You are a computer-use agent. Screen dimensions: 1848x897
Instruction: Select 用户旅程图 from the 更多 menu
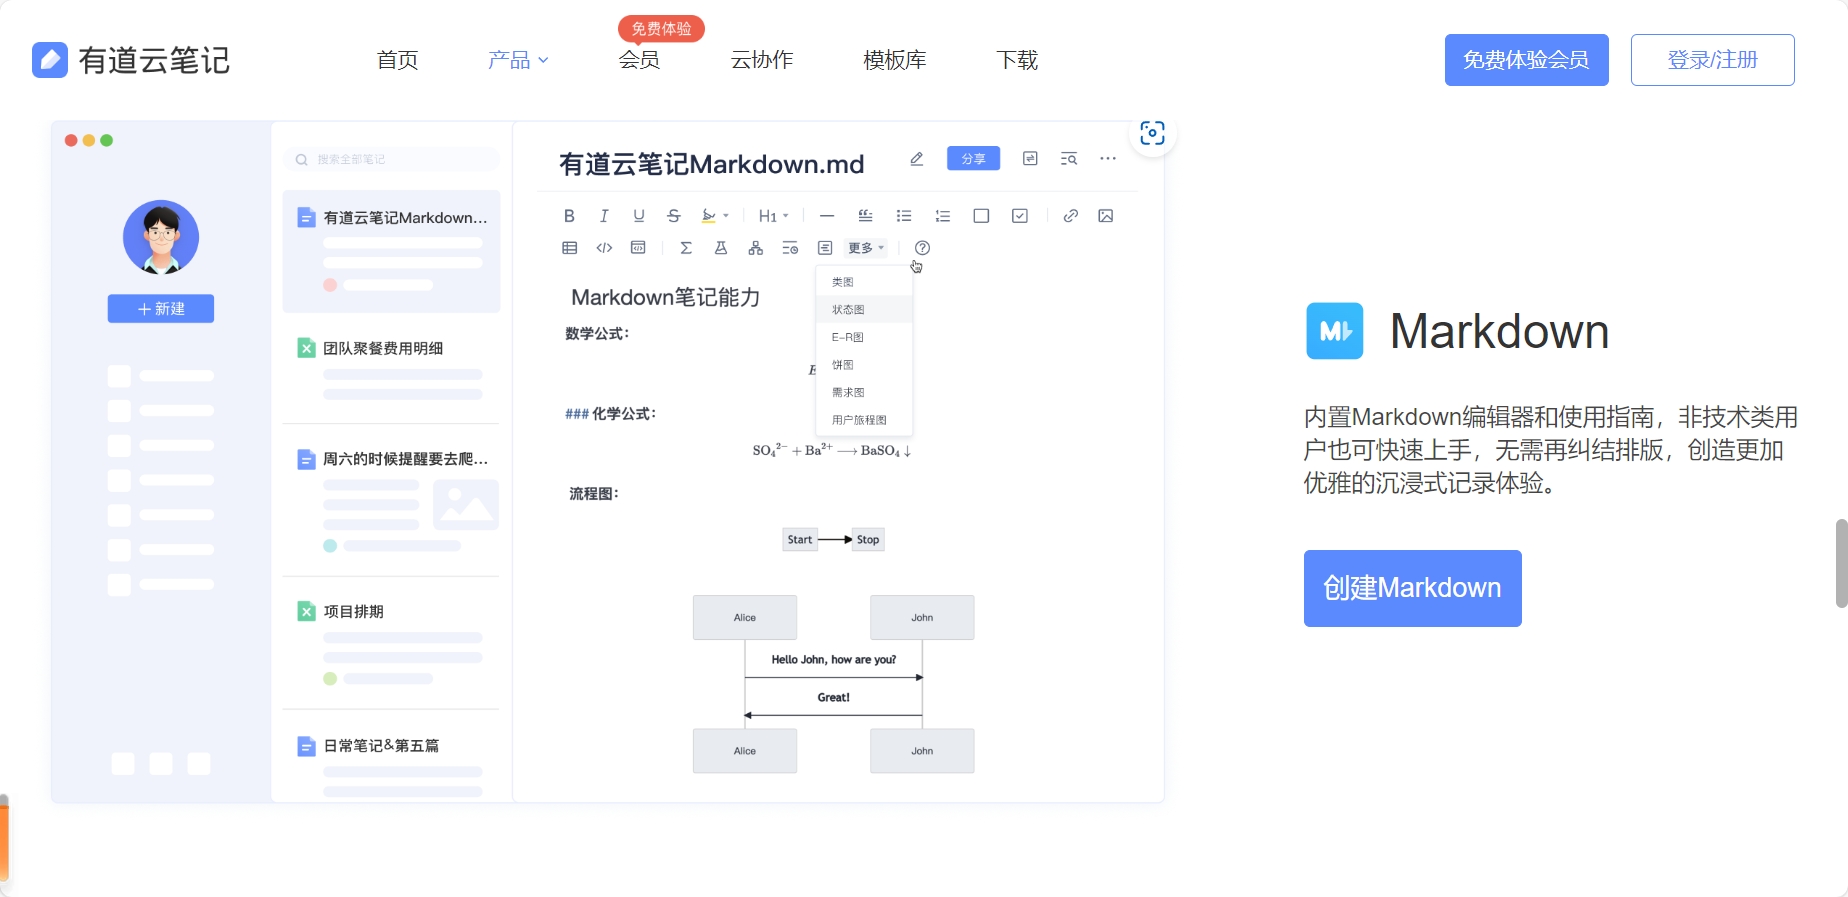pos(865,420)
